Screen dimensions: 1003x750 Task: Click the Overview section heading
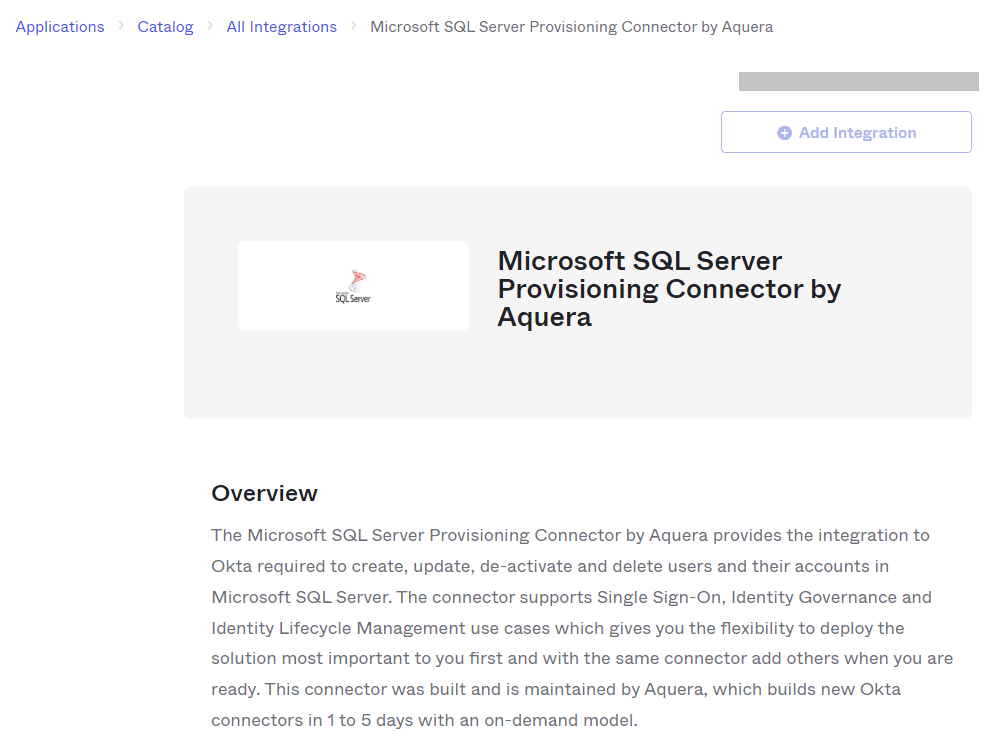[264, 493]
